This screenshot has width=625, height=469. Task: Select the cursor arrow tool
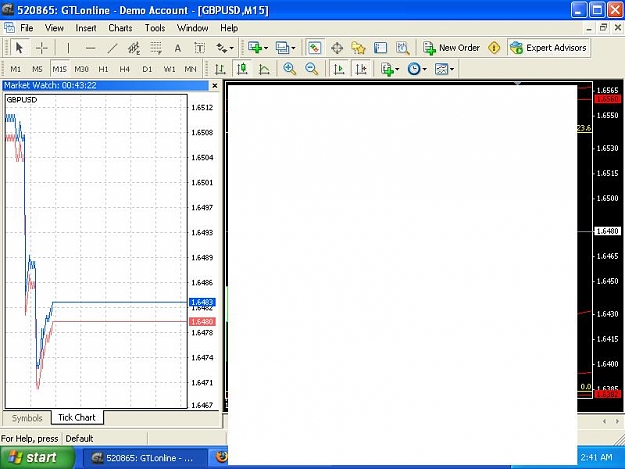tap(19, 48)
